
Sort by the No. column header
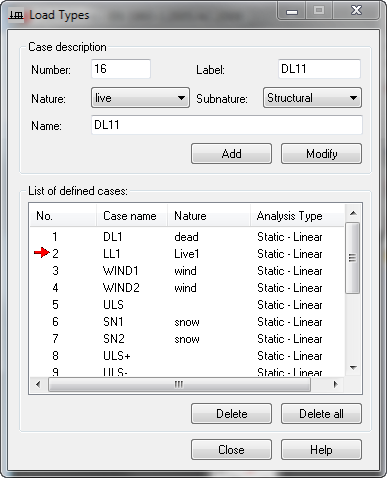tap(63, 216)
